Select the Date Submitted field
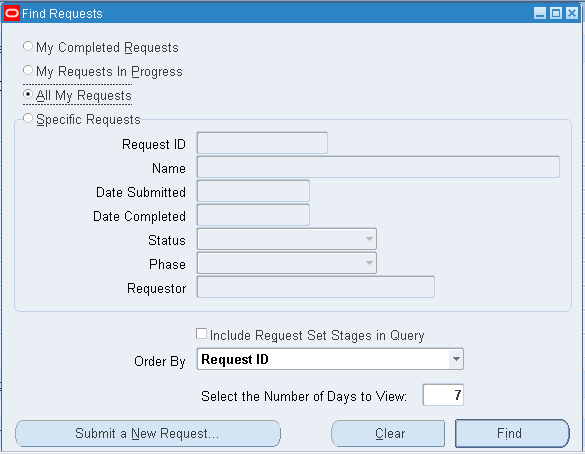 (x=253, y=191)
